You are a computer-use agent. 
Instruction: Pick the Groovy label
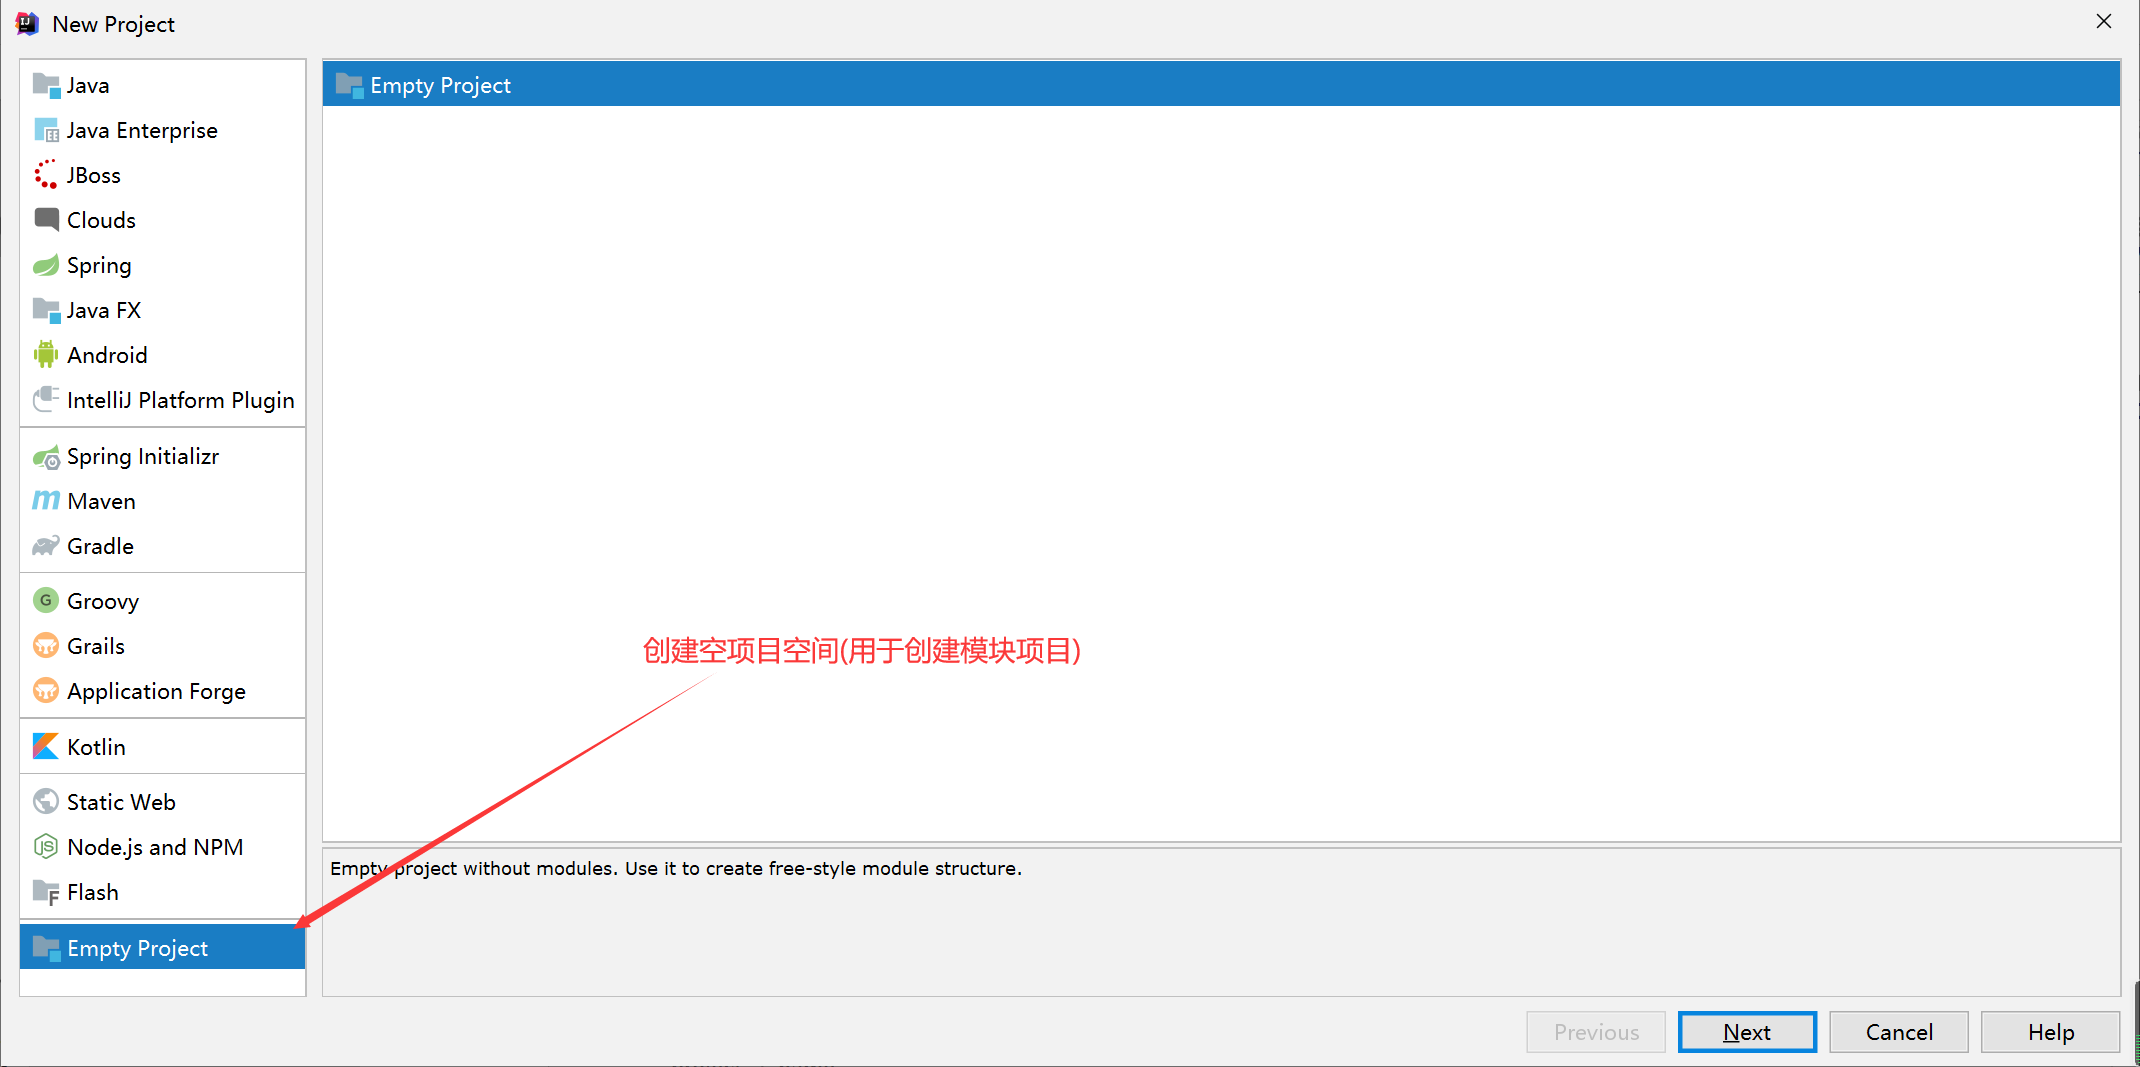[103, 602]
